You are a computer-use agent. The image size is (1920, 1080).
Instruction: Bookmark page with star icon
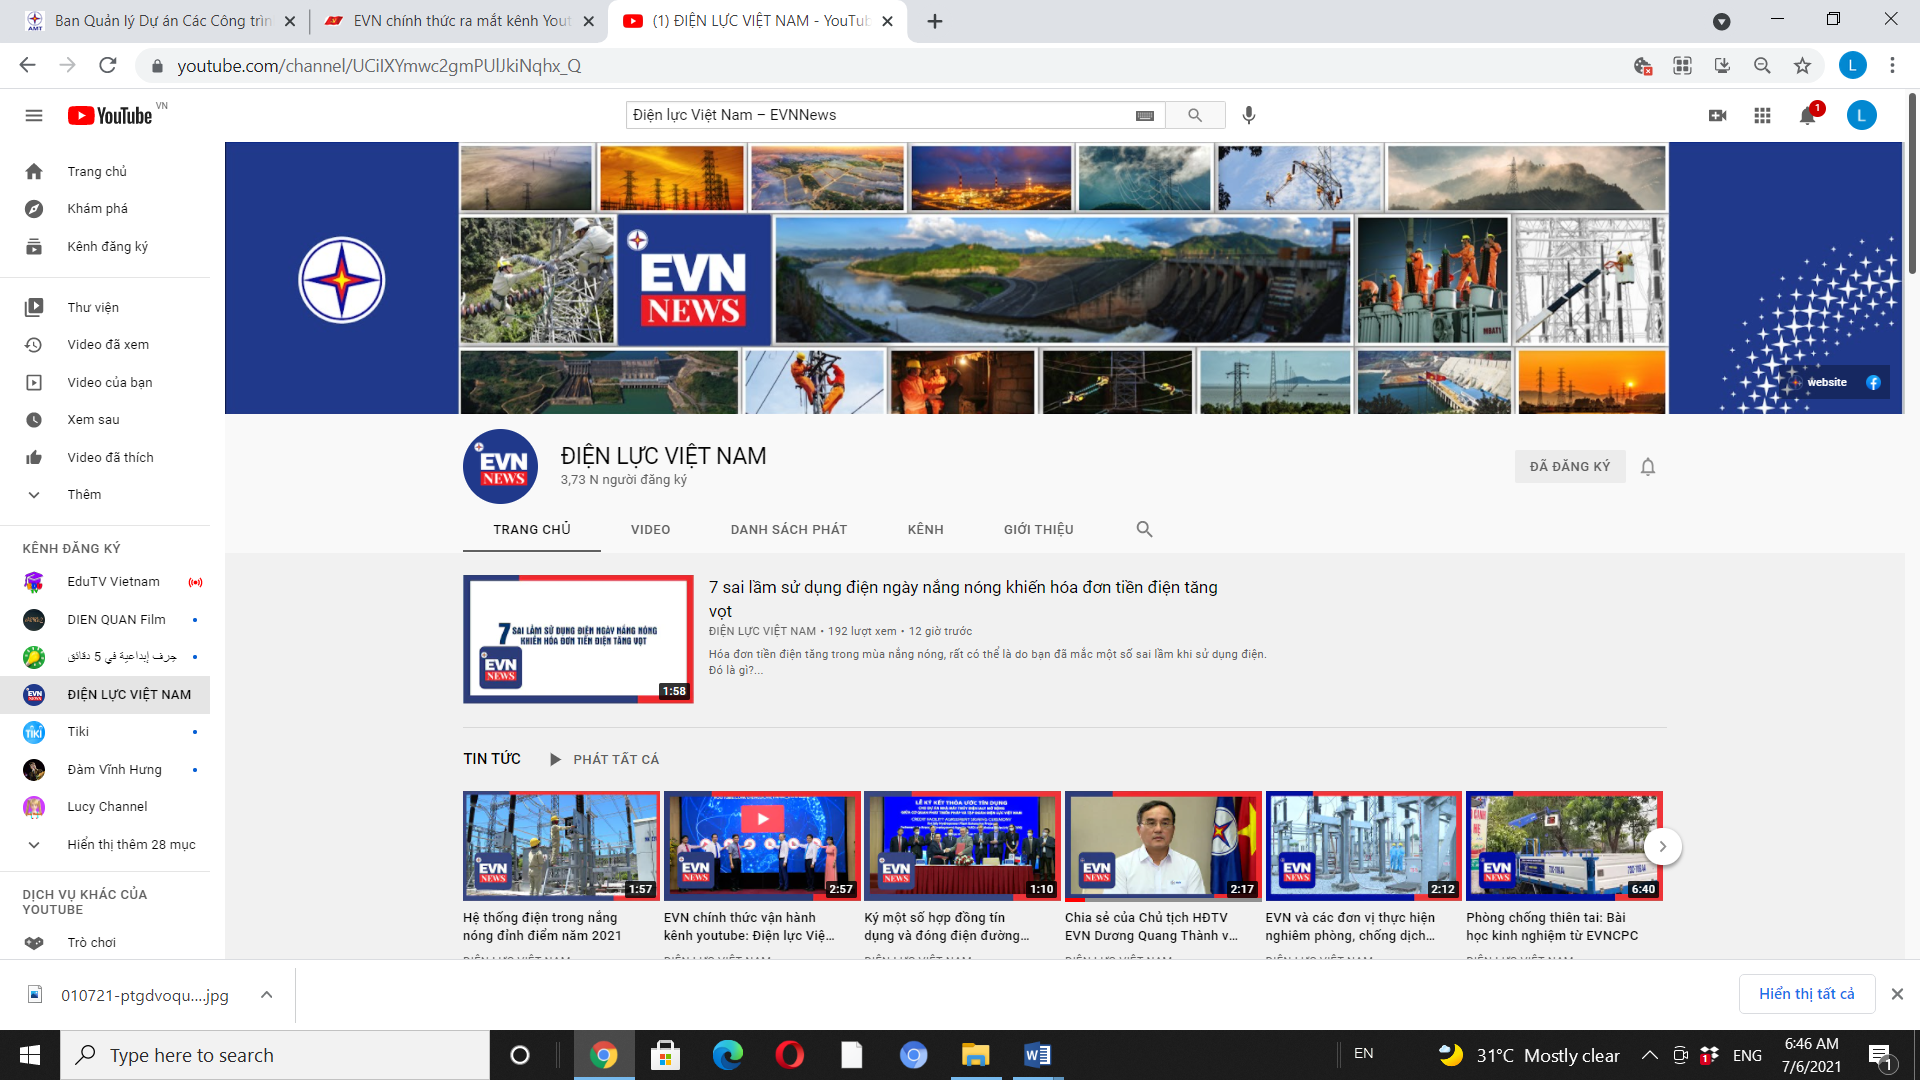(1802, 66)
